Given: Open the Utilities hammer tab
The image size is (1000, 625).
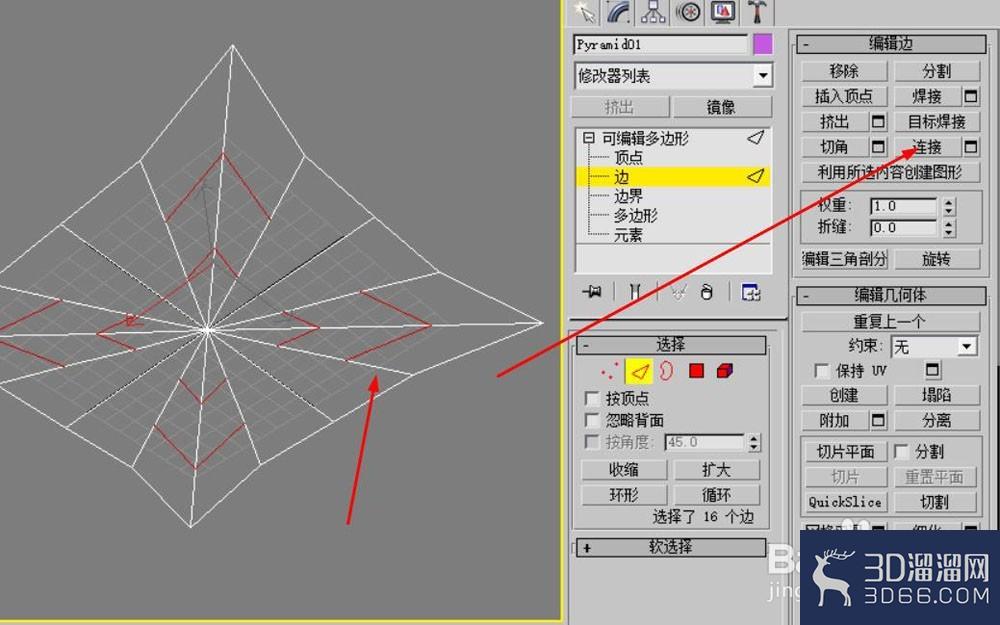Looking at the screenshot, I should [758, 12].
